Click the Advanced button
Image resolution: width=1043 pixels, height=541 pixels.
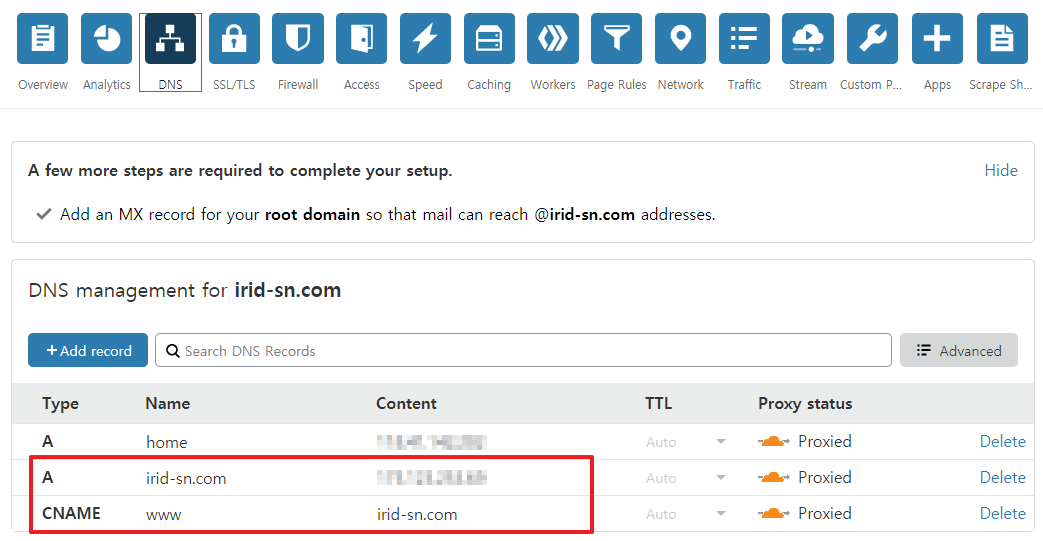[x=959, y=350]
